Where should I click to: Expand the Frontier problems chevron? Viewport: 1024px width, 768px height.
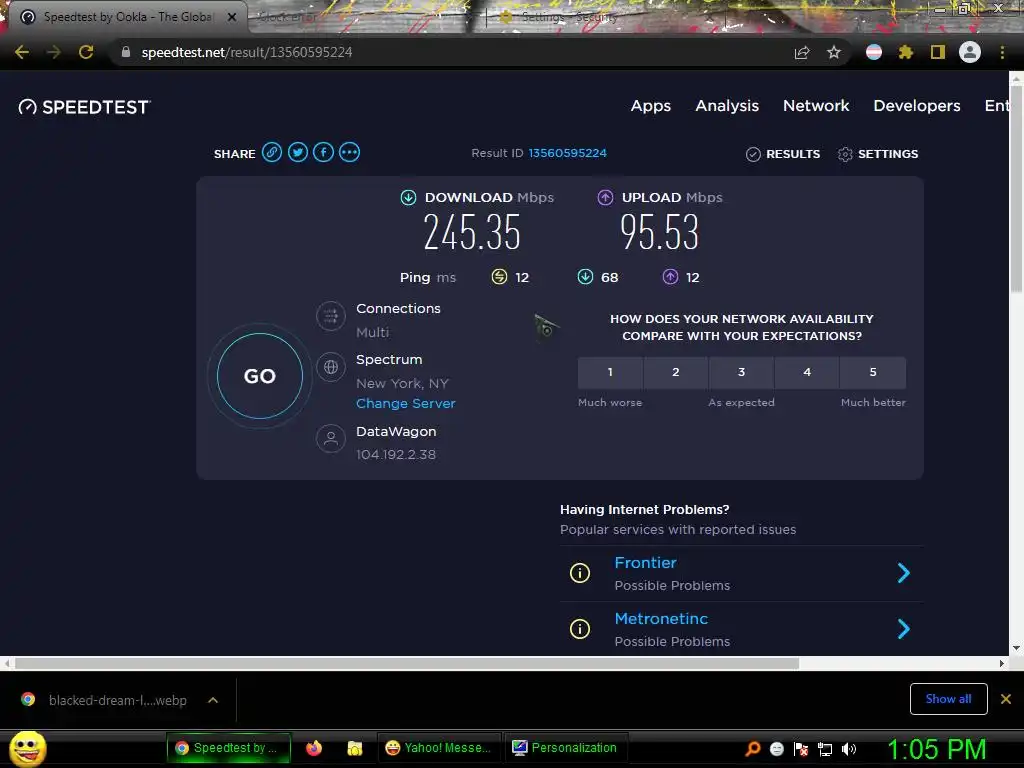904,573
